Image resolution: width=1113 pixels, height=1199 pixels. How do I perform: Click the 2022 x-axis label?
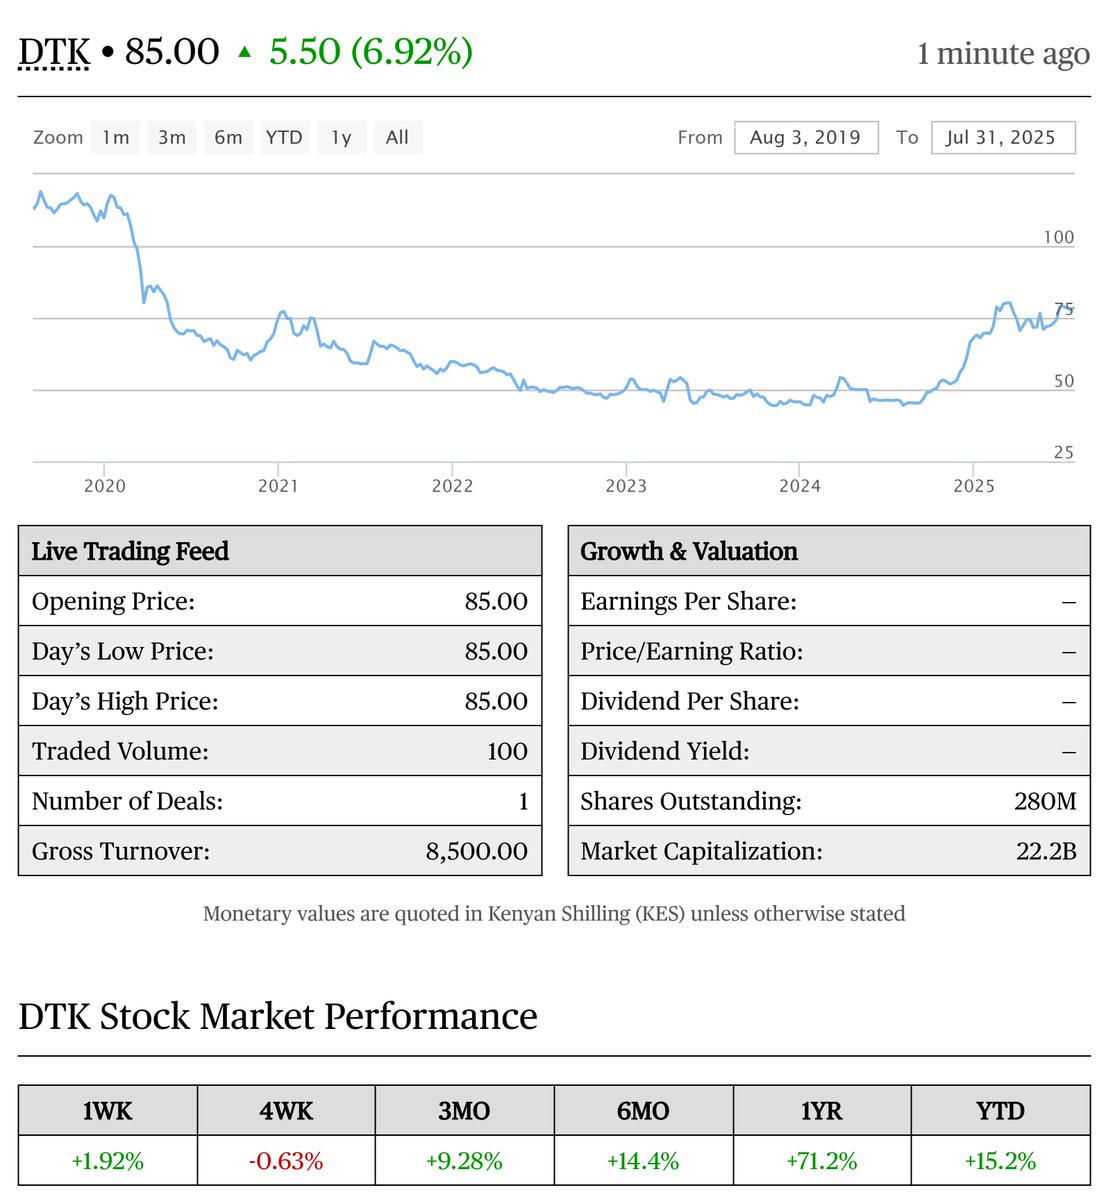click(453, 486)
